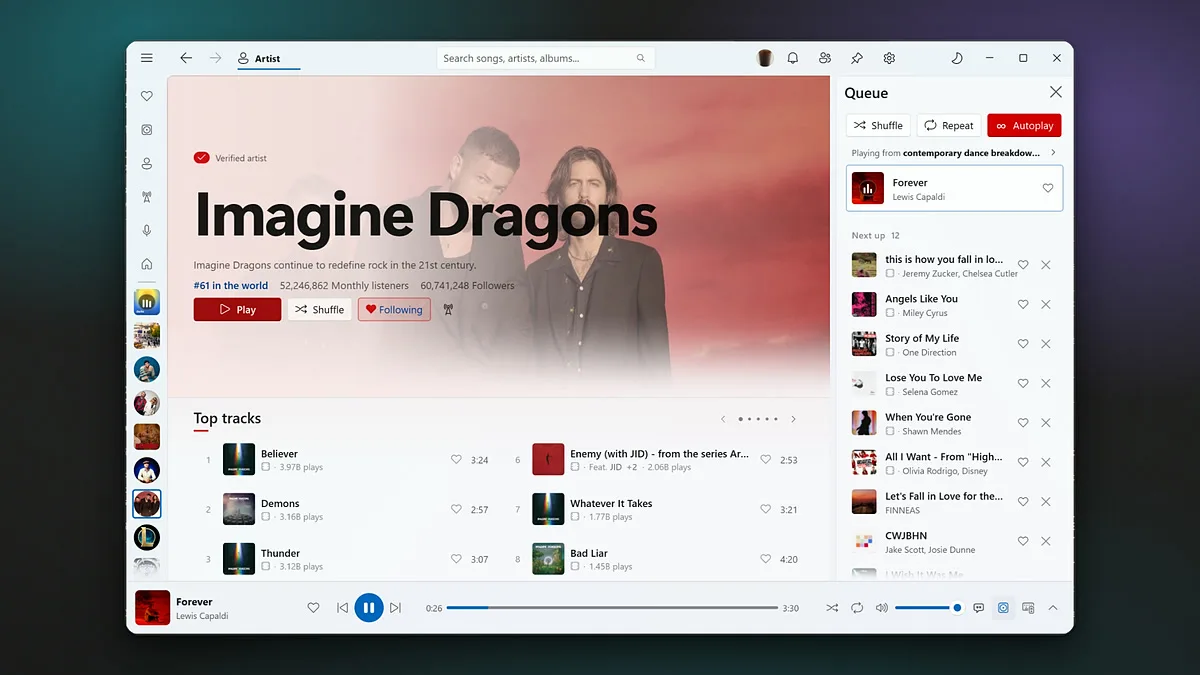1200x675 pixels.
Task: Go to Home via house icon
Action: click(x=147, y=264)
